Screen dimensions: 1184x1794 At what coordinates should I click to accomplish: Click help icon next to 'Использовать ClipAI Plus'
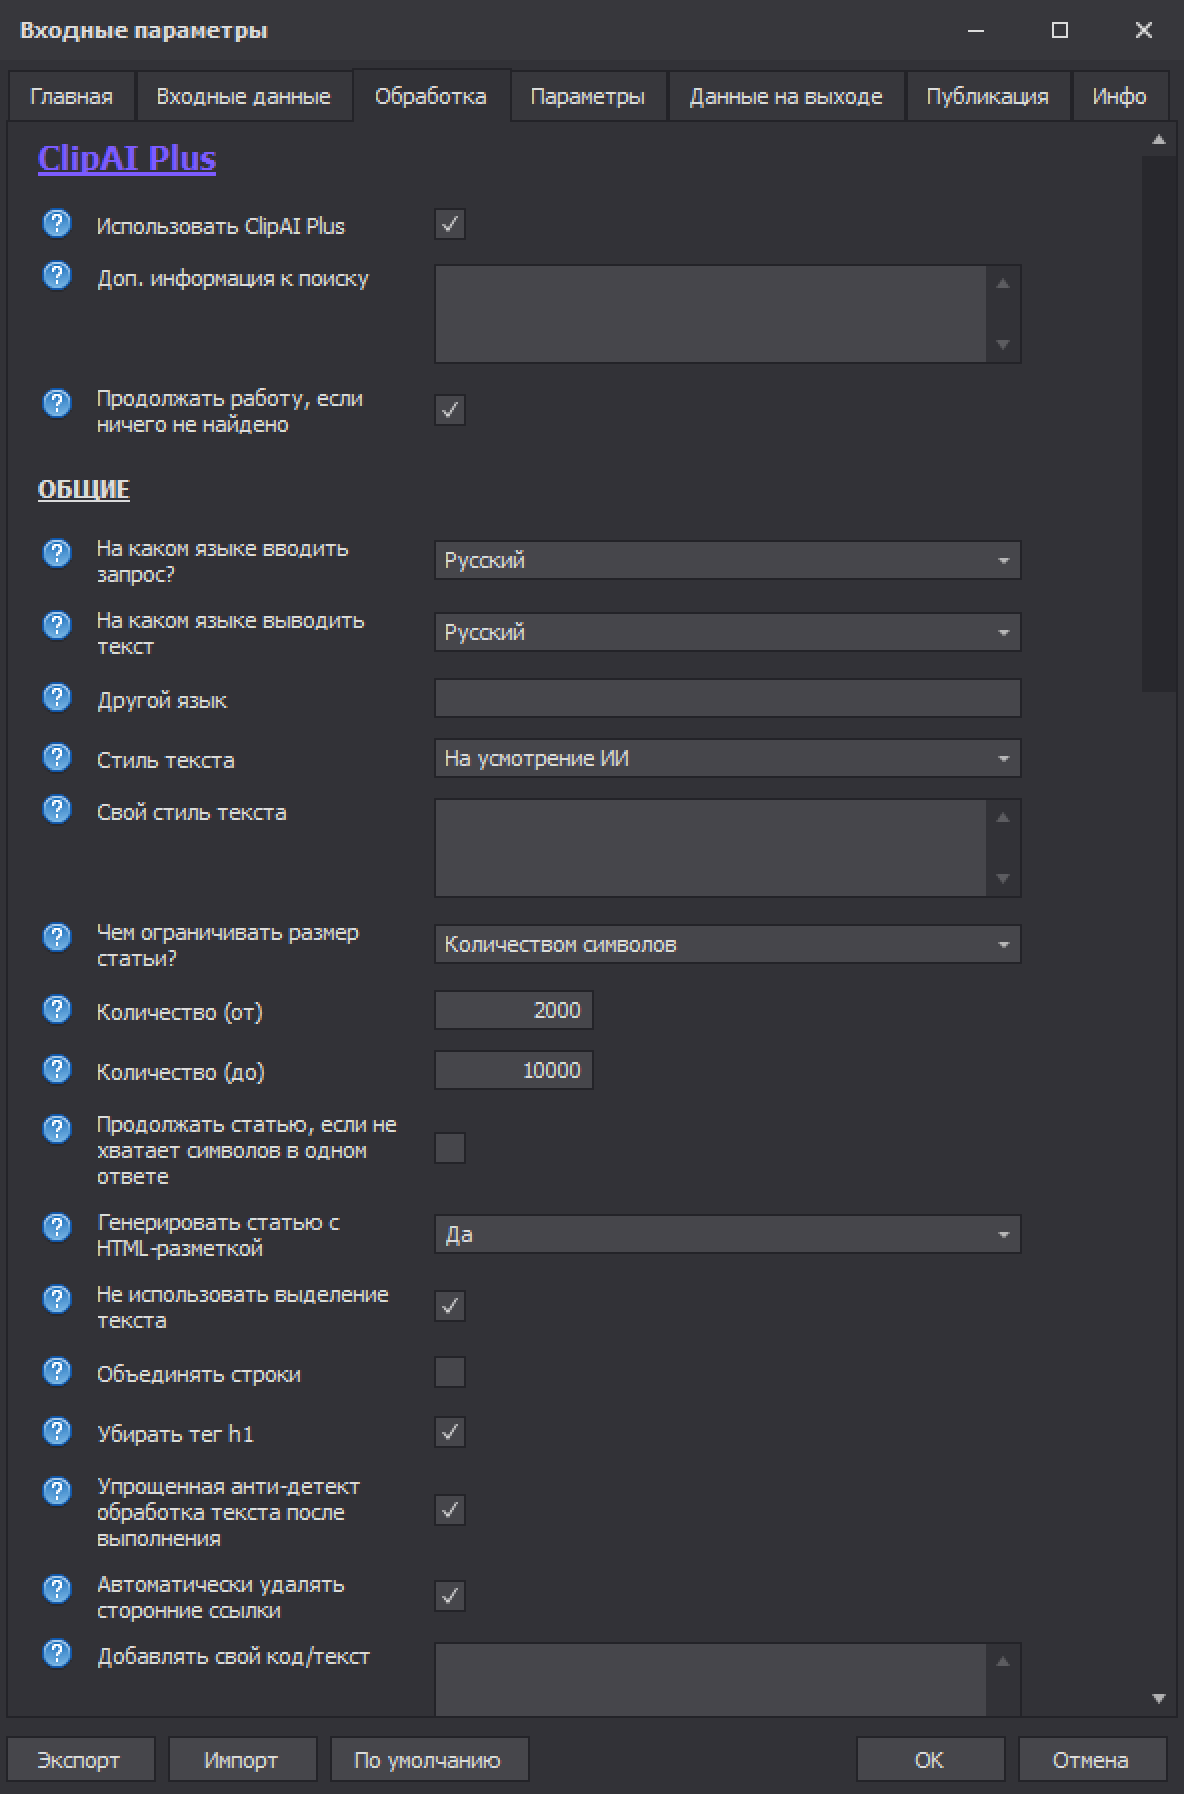coord(57,223)
